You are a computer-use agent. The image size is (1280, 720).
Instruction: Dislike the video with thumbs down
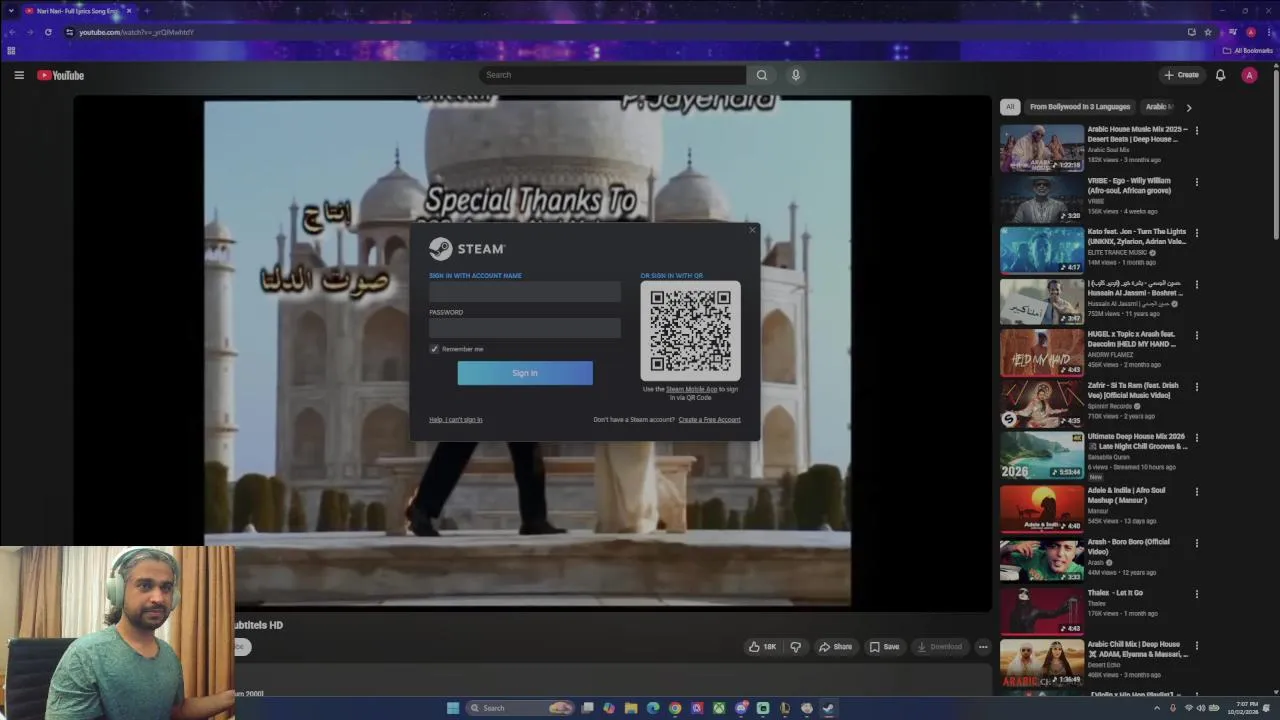(796, 647)
